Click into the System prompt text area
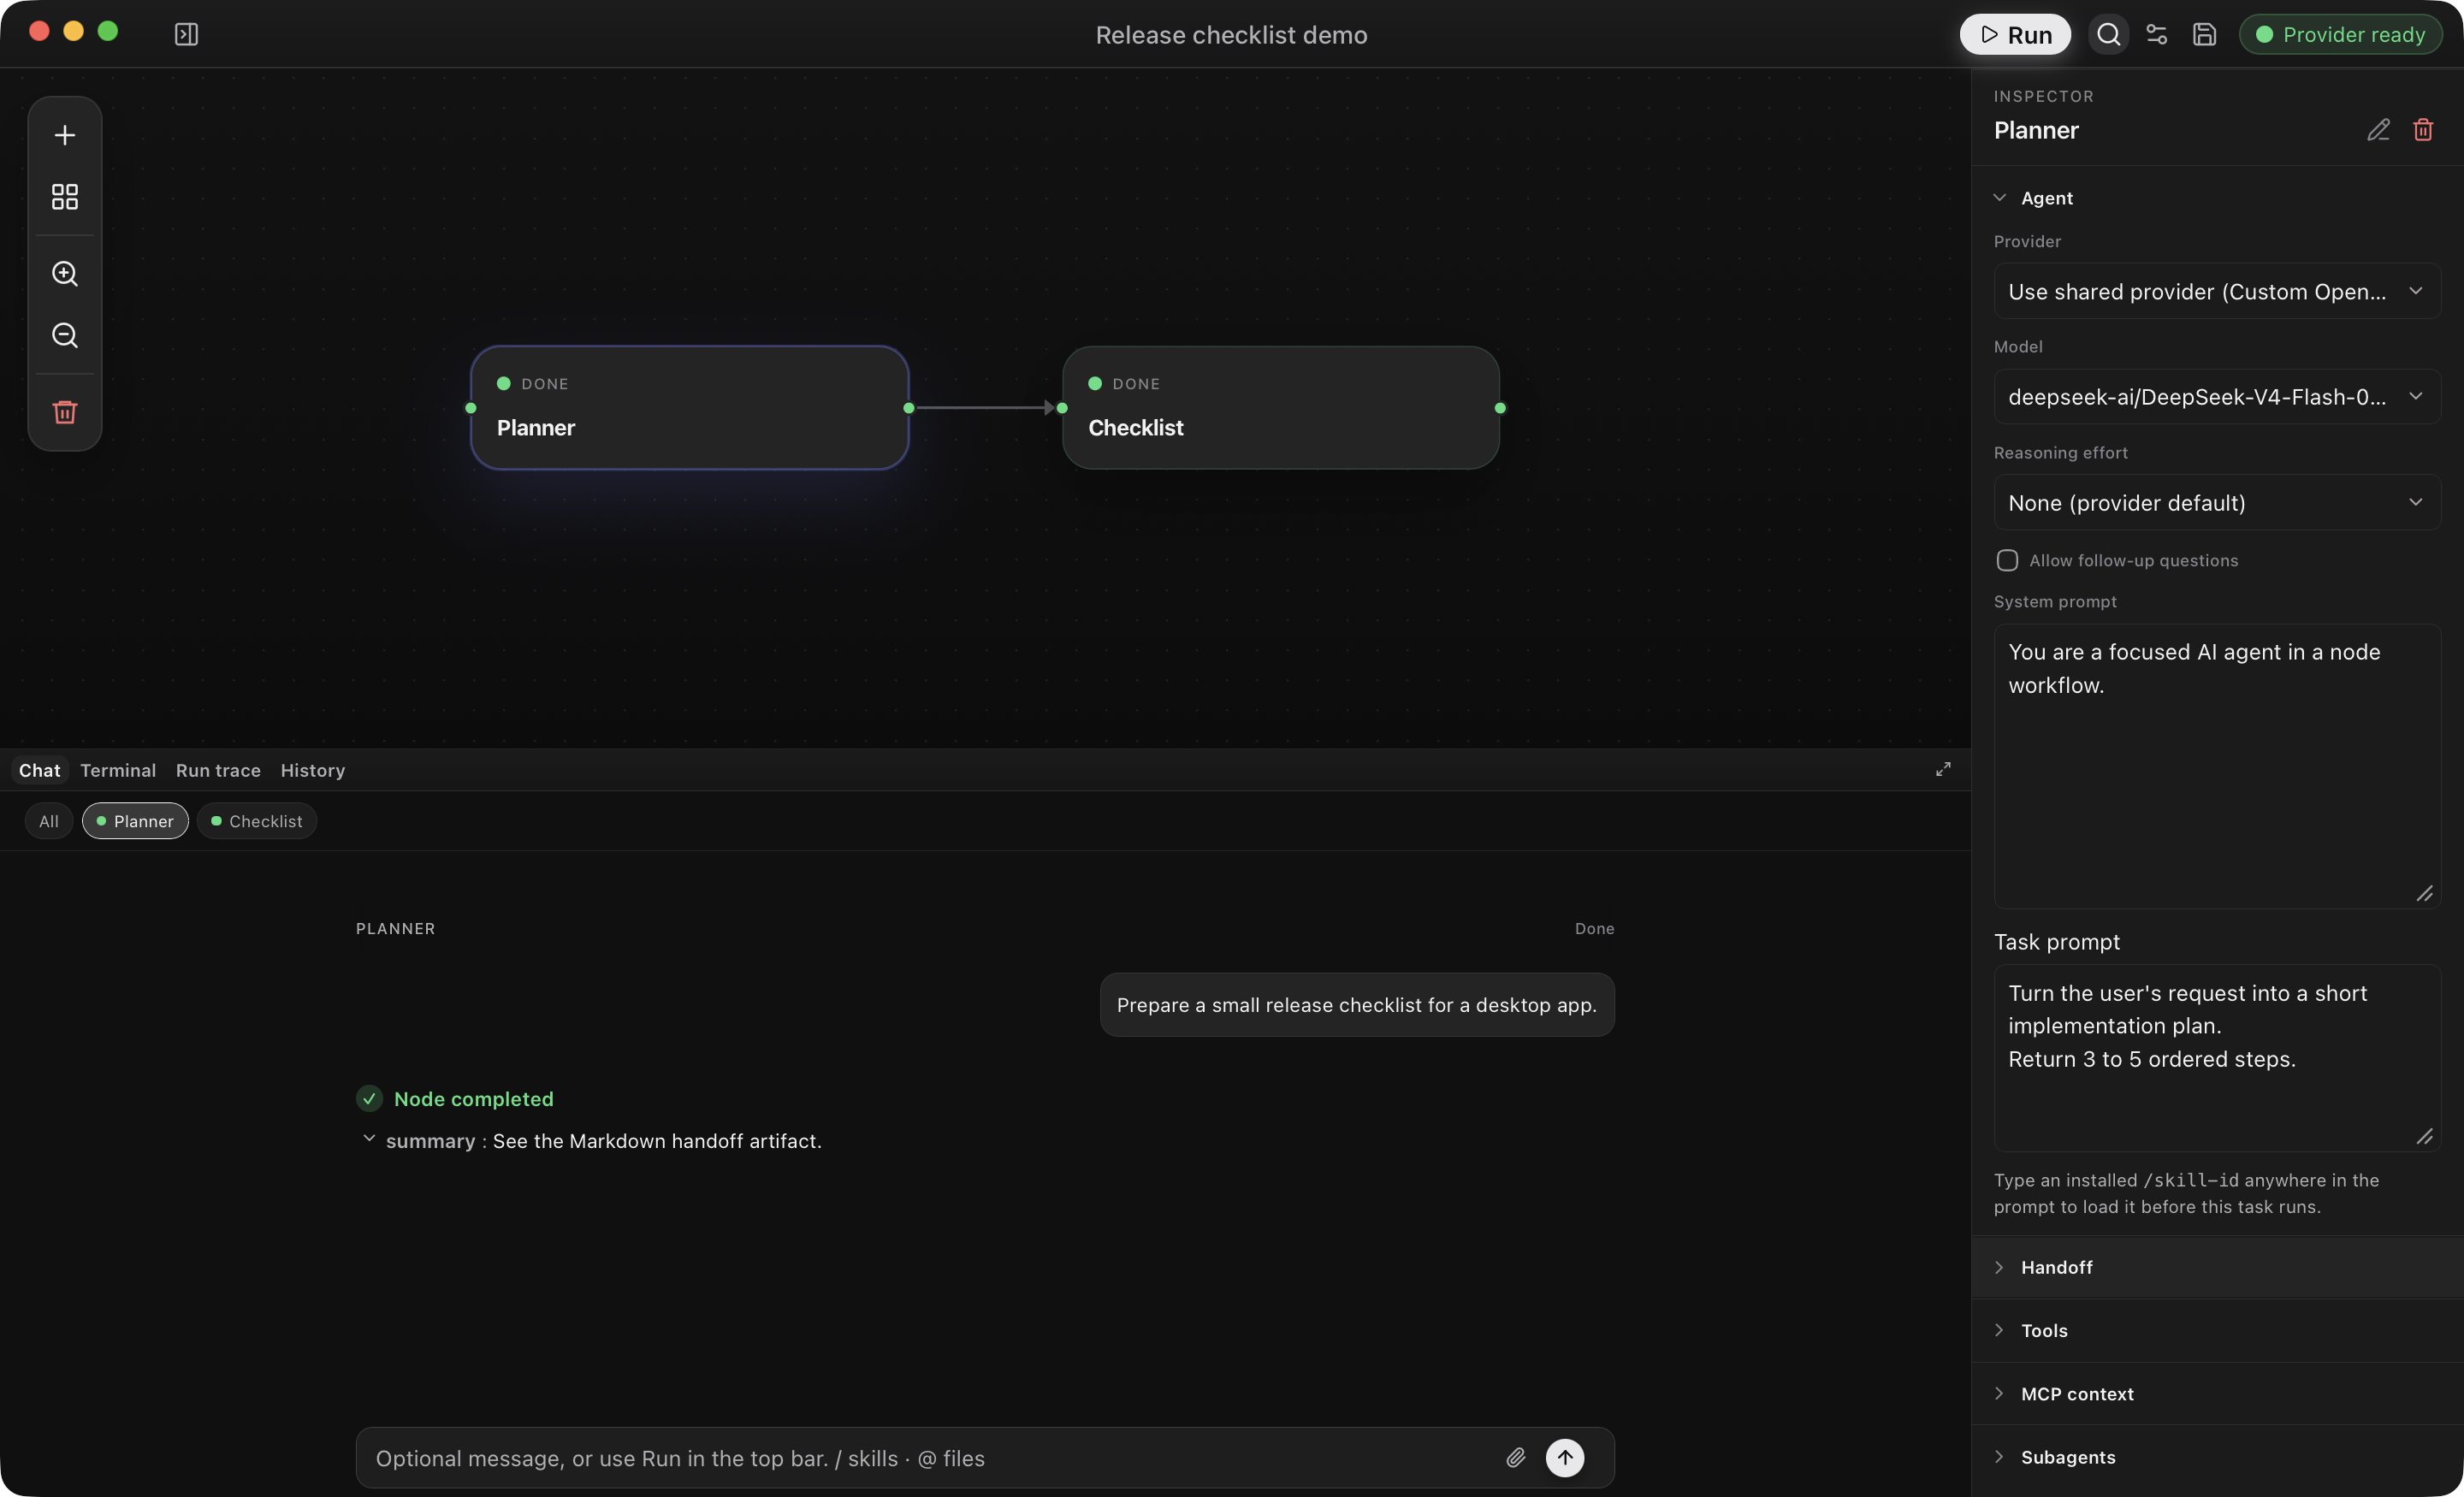 (x=2217, y=766)
